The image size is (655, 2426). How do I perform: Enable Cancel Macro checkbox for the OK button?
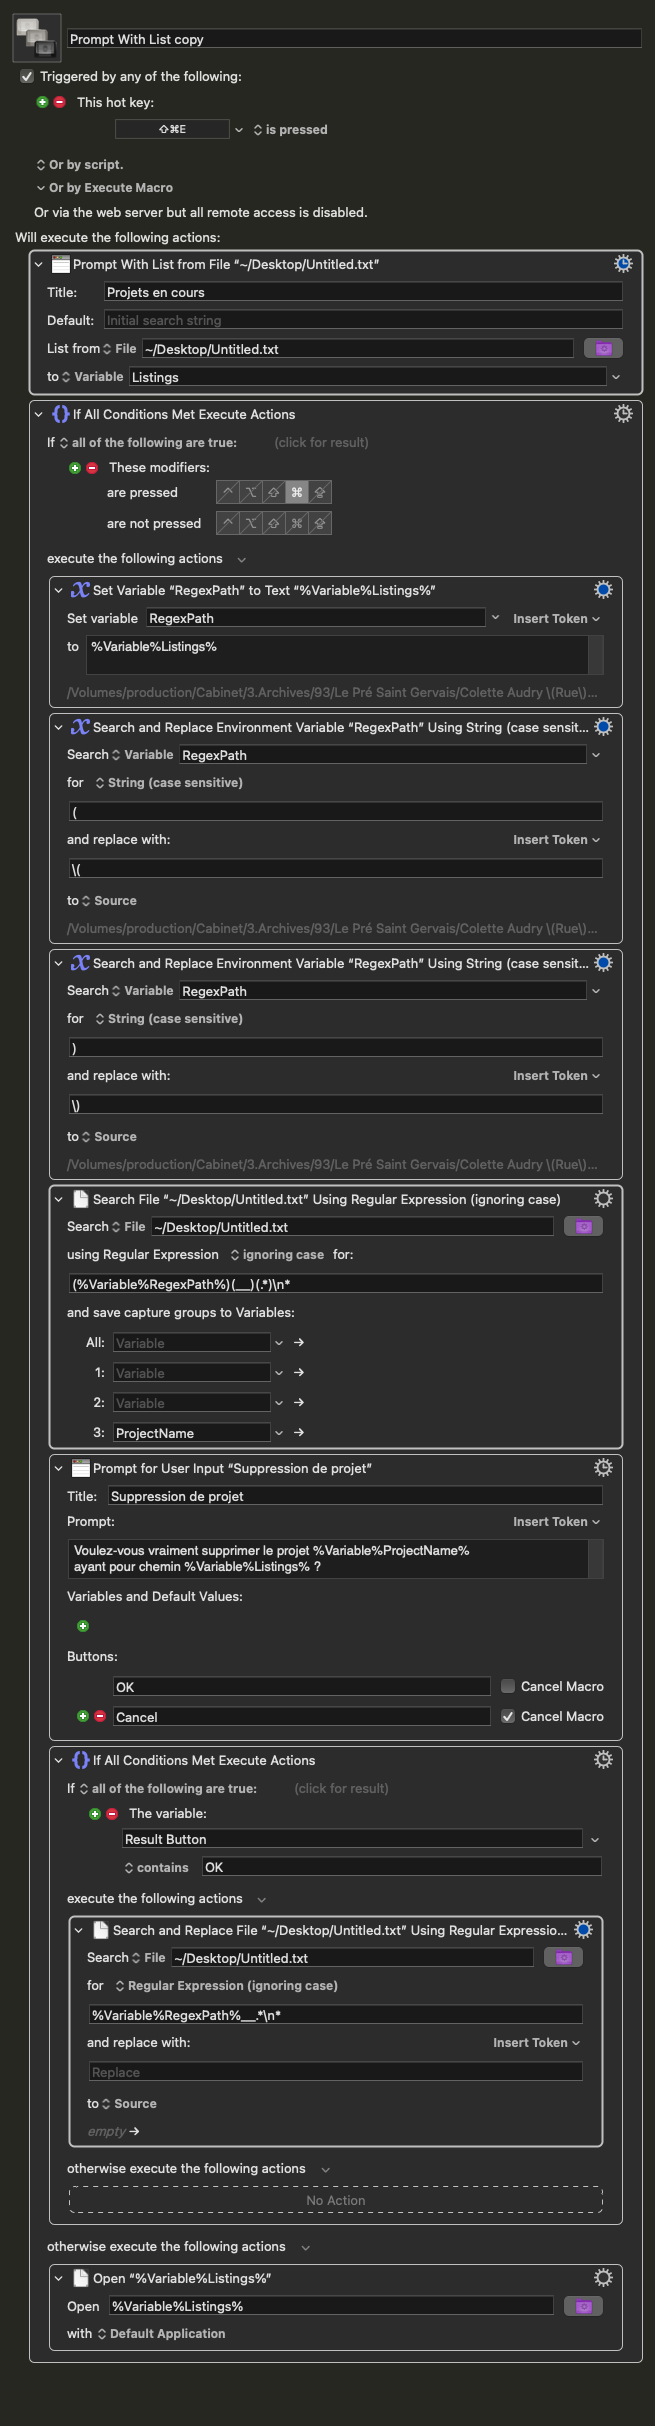508,1686
